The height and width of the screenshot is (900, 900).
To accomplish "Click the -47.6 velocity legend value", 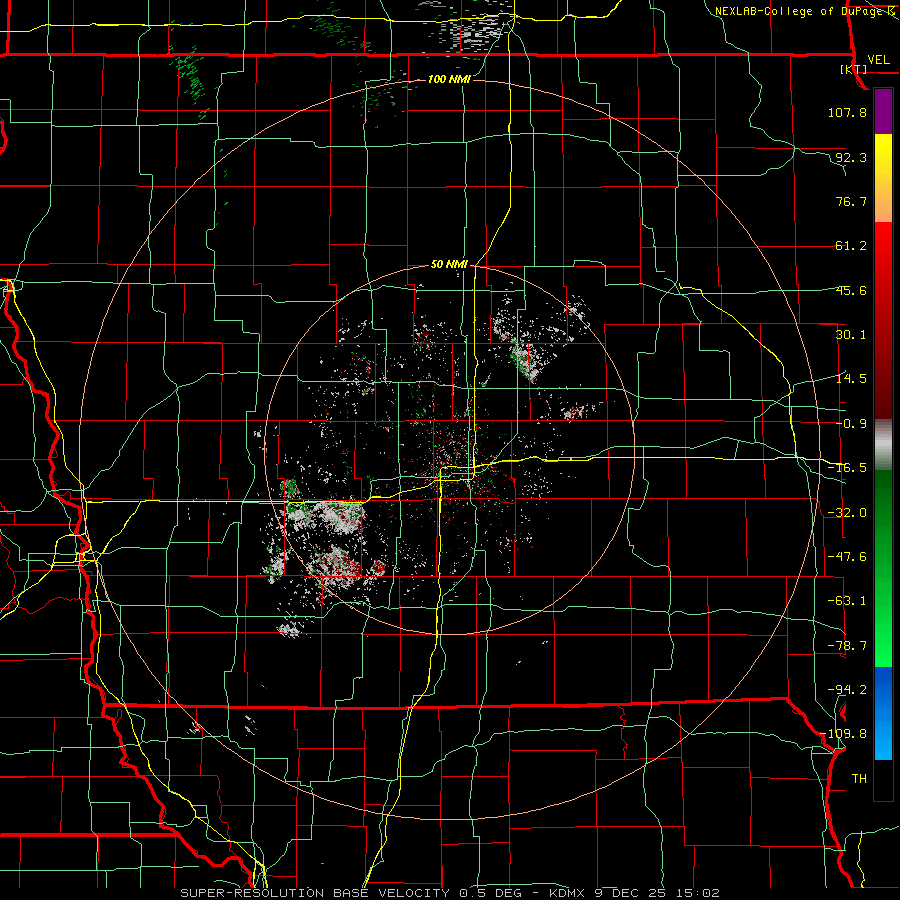I will pos(847,557).
